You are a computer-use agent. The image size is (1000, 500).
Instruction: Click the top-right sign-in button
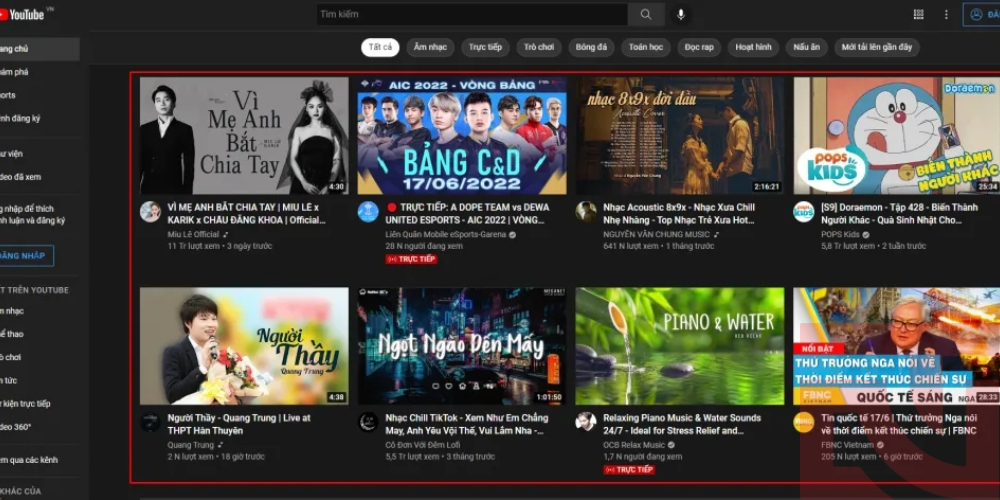pyautogui.click(x=982, y=14)
